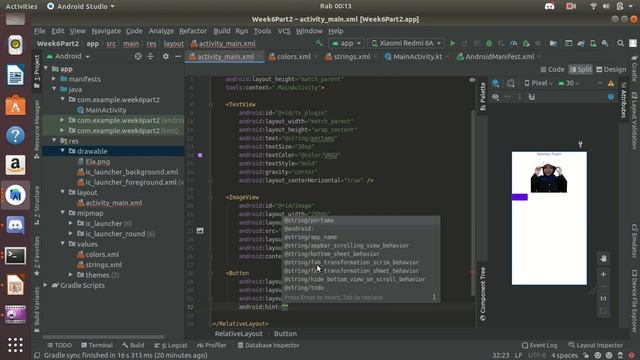This screenshot has height=360, width=640.
Task: Click the 1:1 zoom button
Action: click(603, 299)
